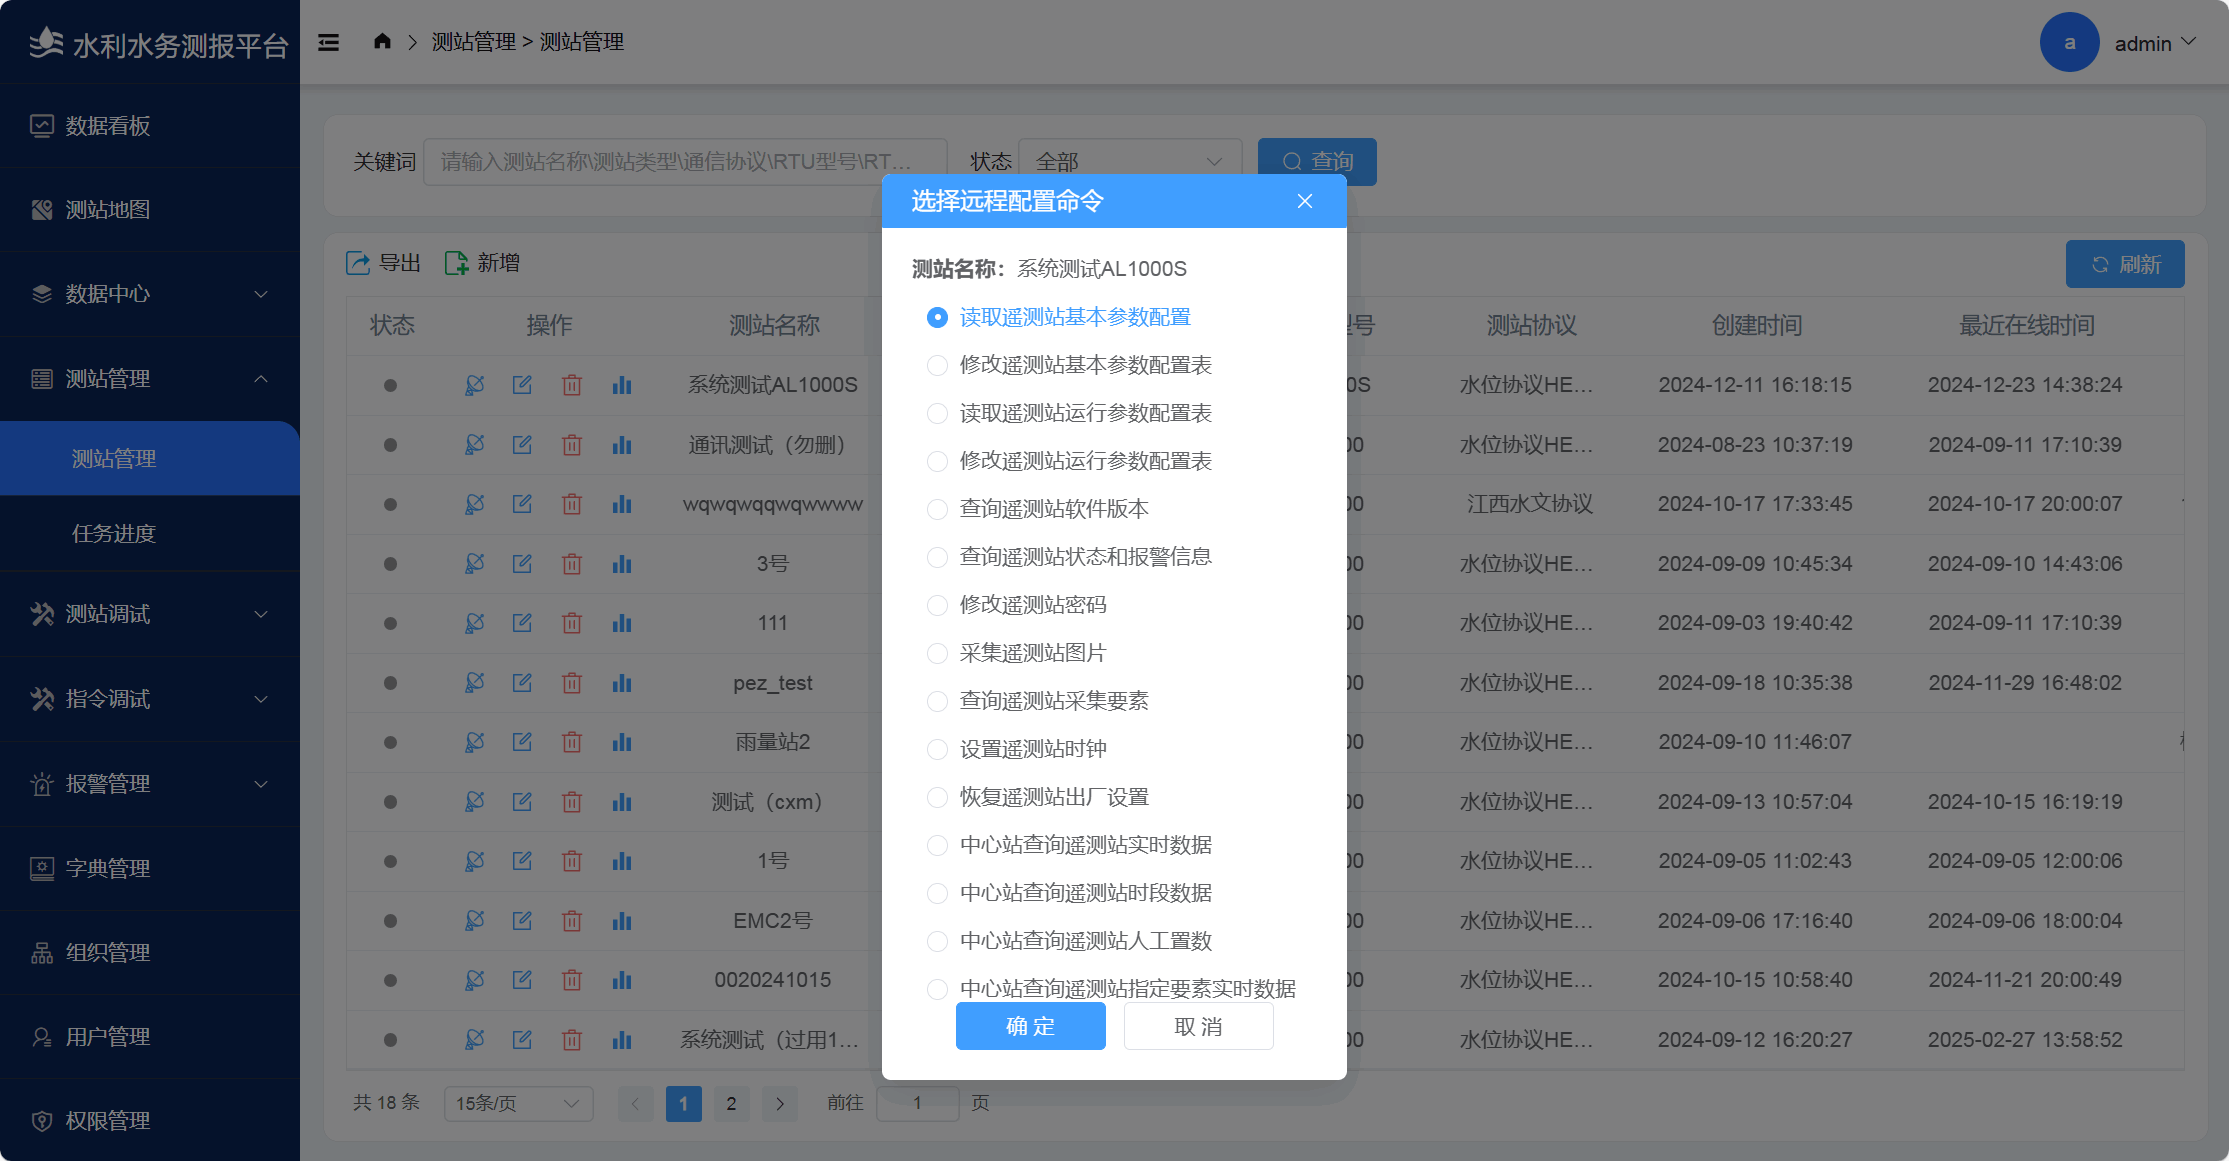Select 查询遥测站软件版本 radio option
Viewport: 2229px width, 1161px height.
tap(937, 509)
